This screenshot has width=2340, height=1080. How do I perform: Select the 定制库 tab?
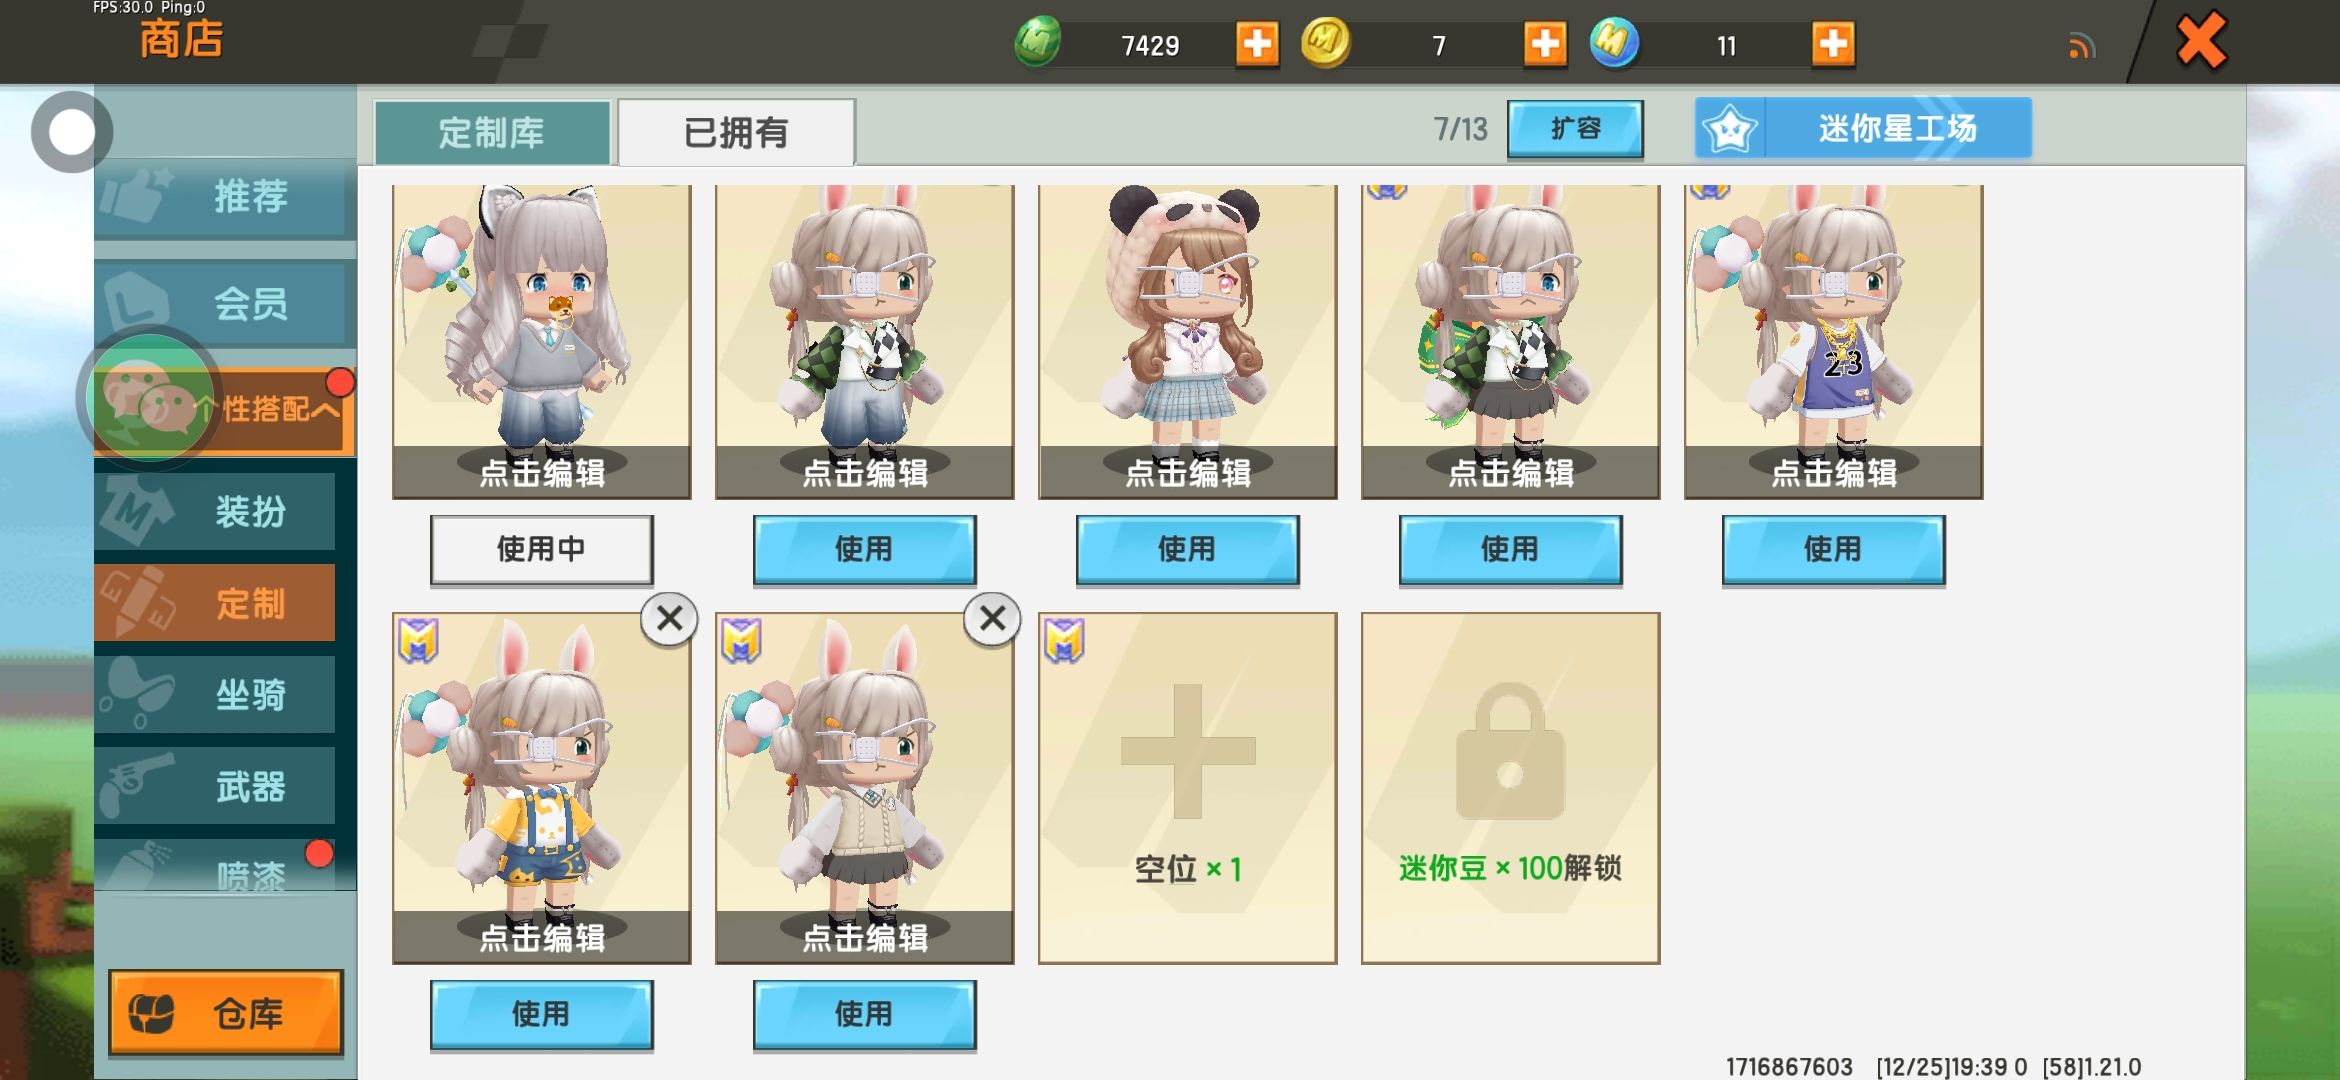[x=492, y=132]
